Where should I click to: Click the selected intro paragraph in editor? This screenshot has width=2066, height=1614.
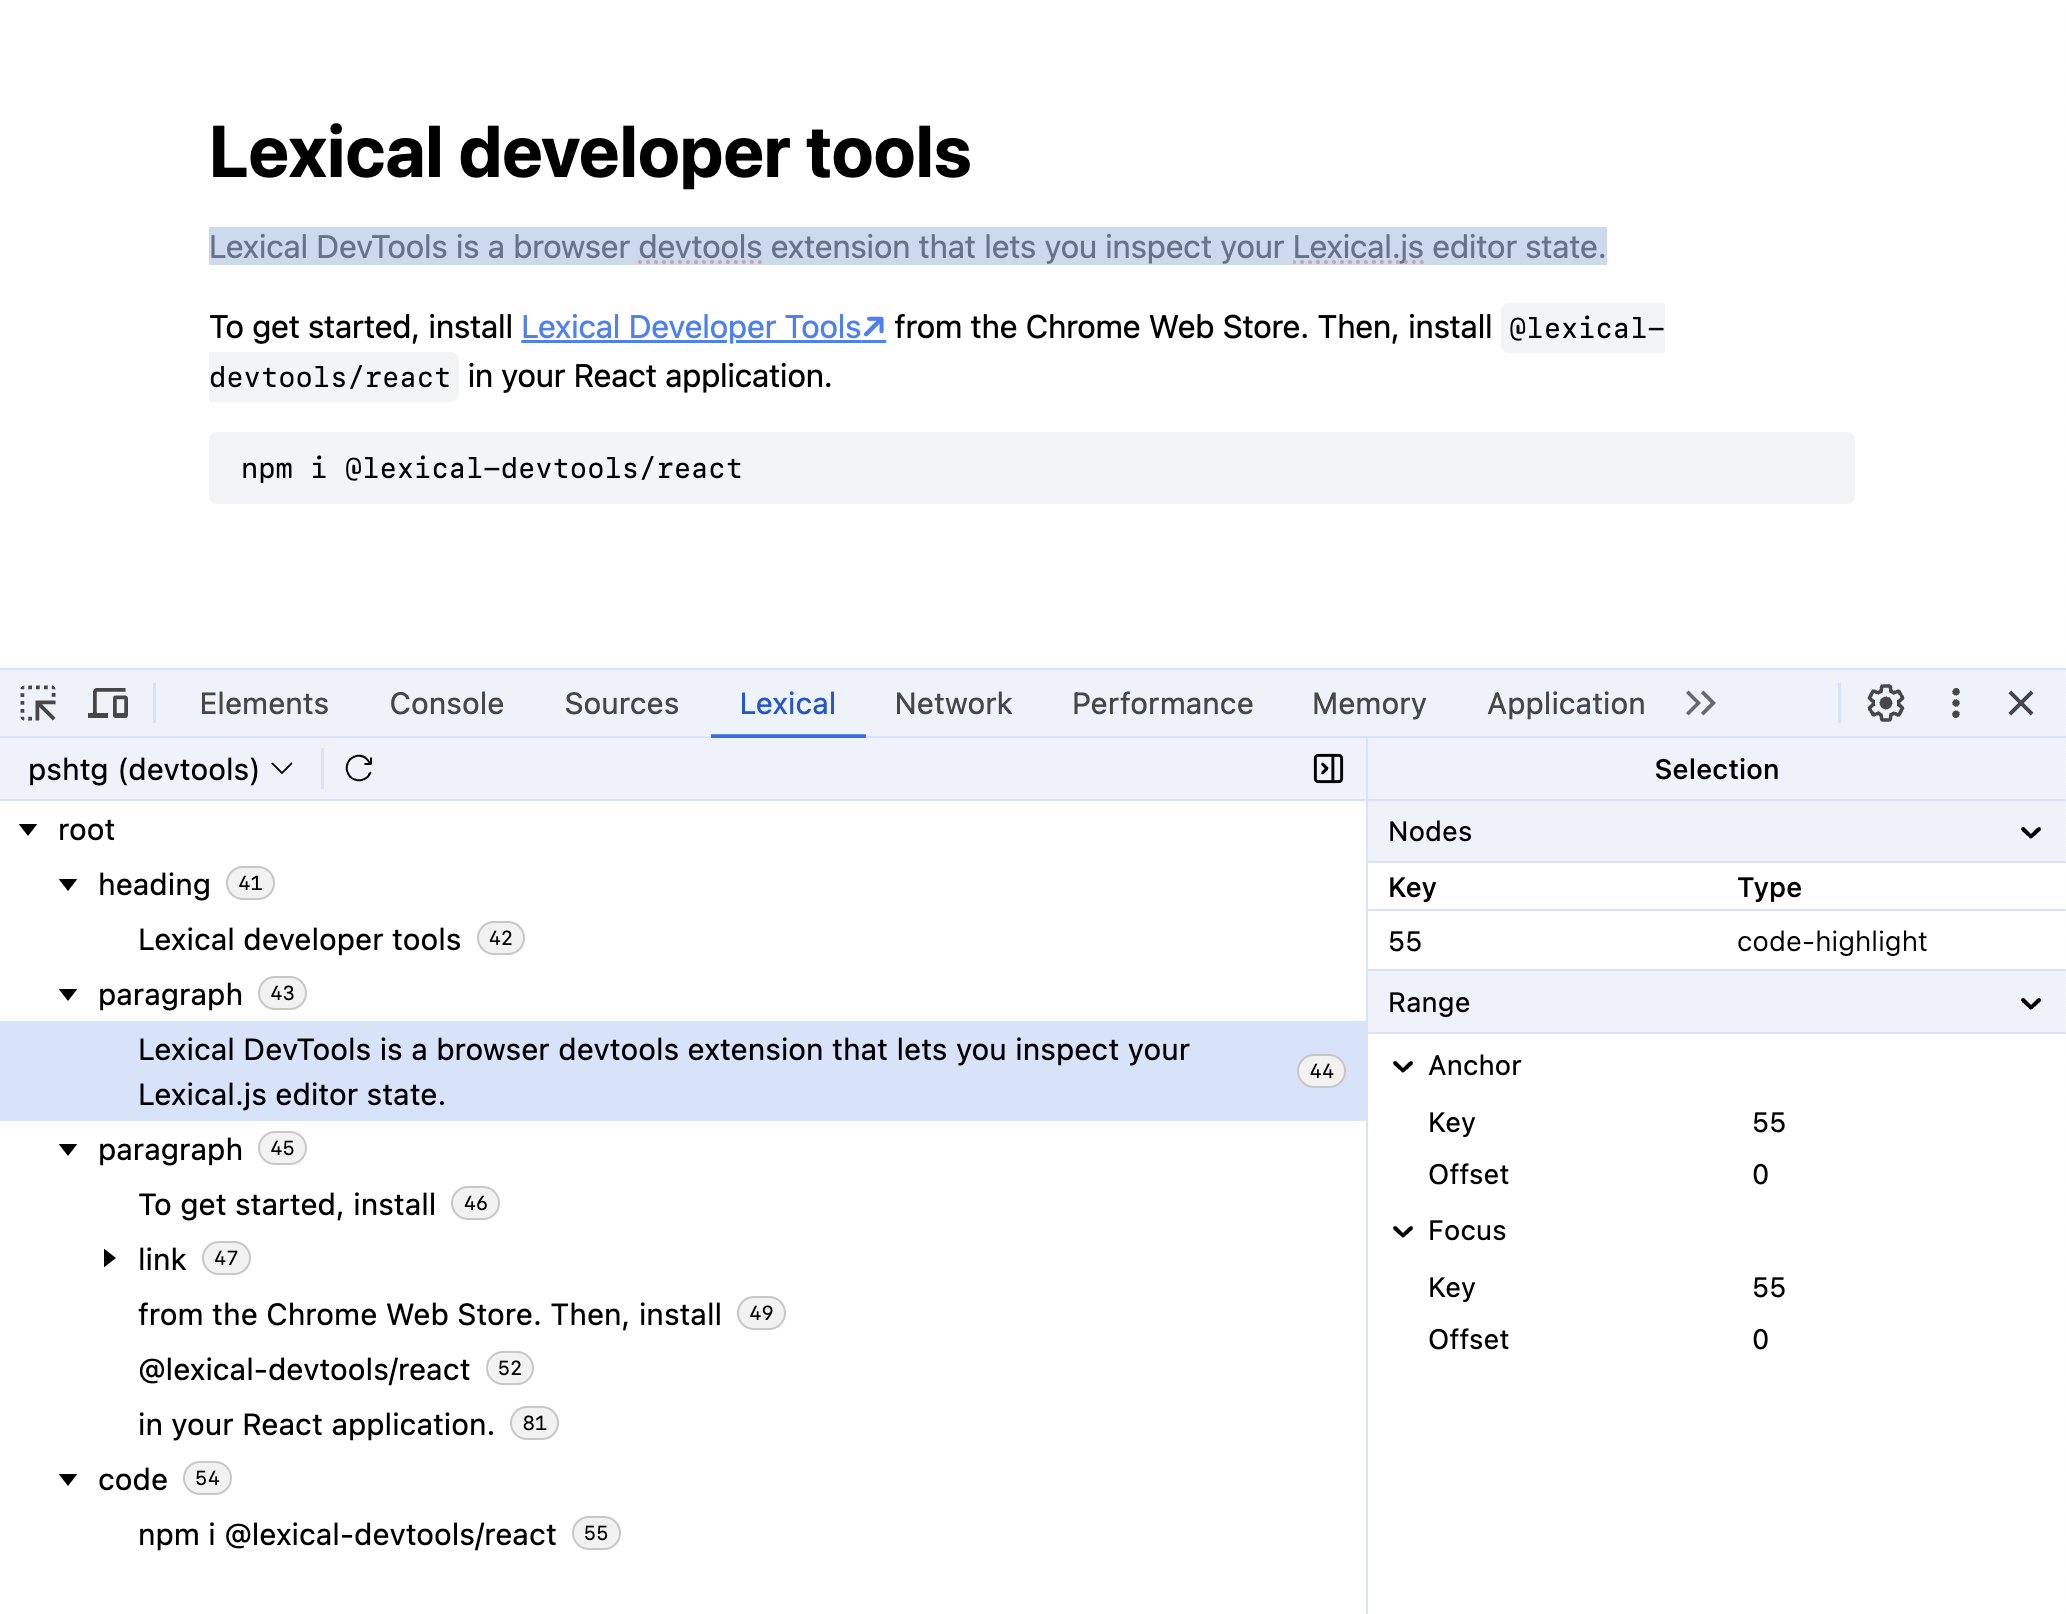click(x=907, y=246)
